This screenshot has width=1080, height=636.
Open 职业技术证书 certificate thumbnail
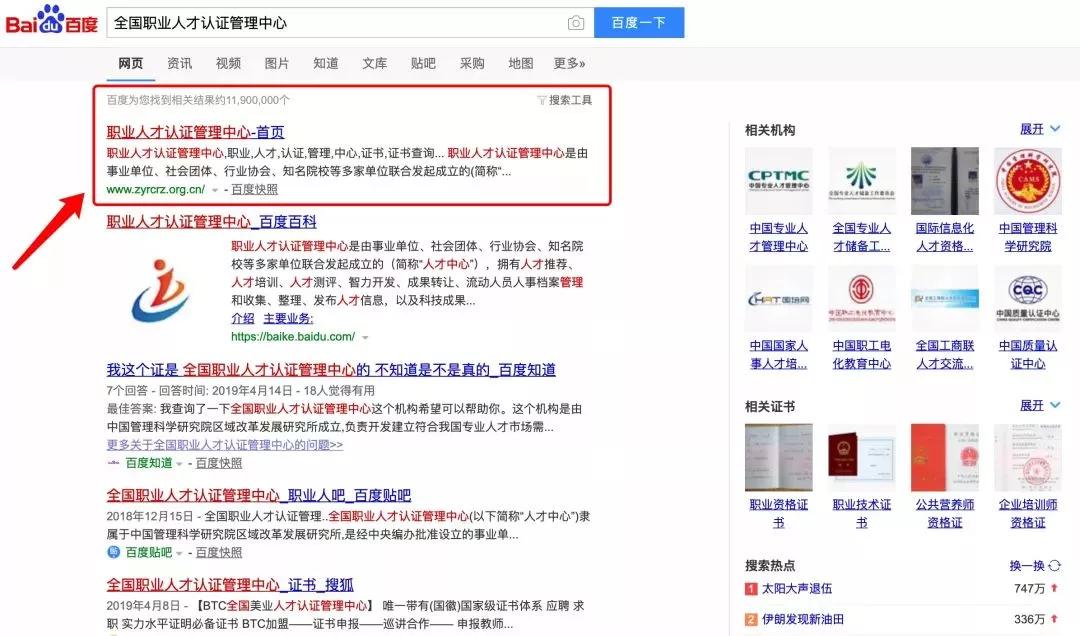pyautogui.click(x=862, y=458)
